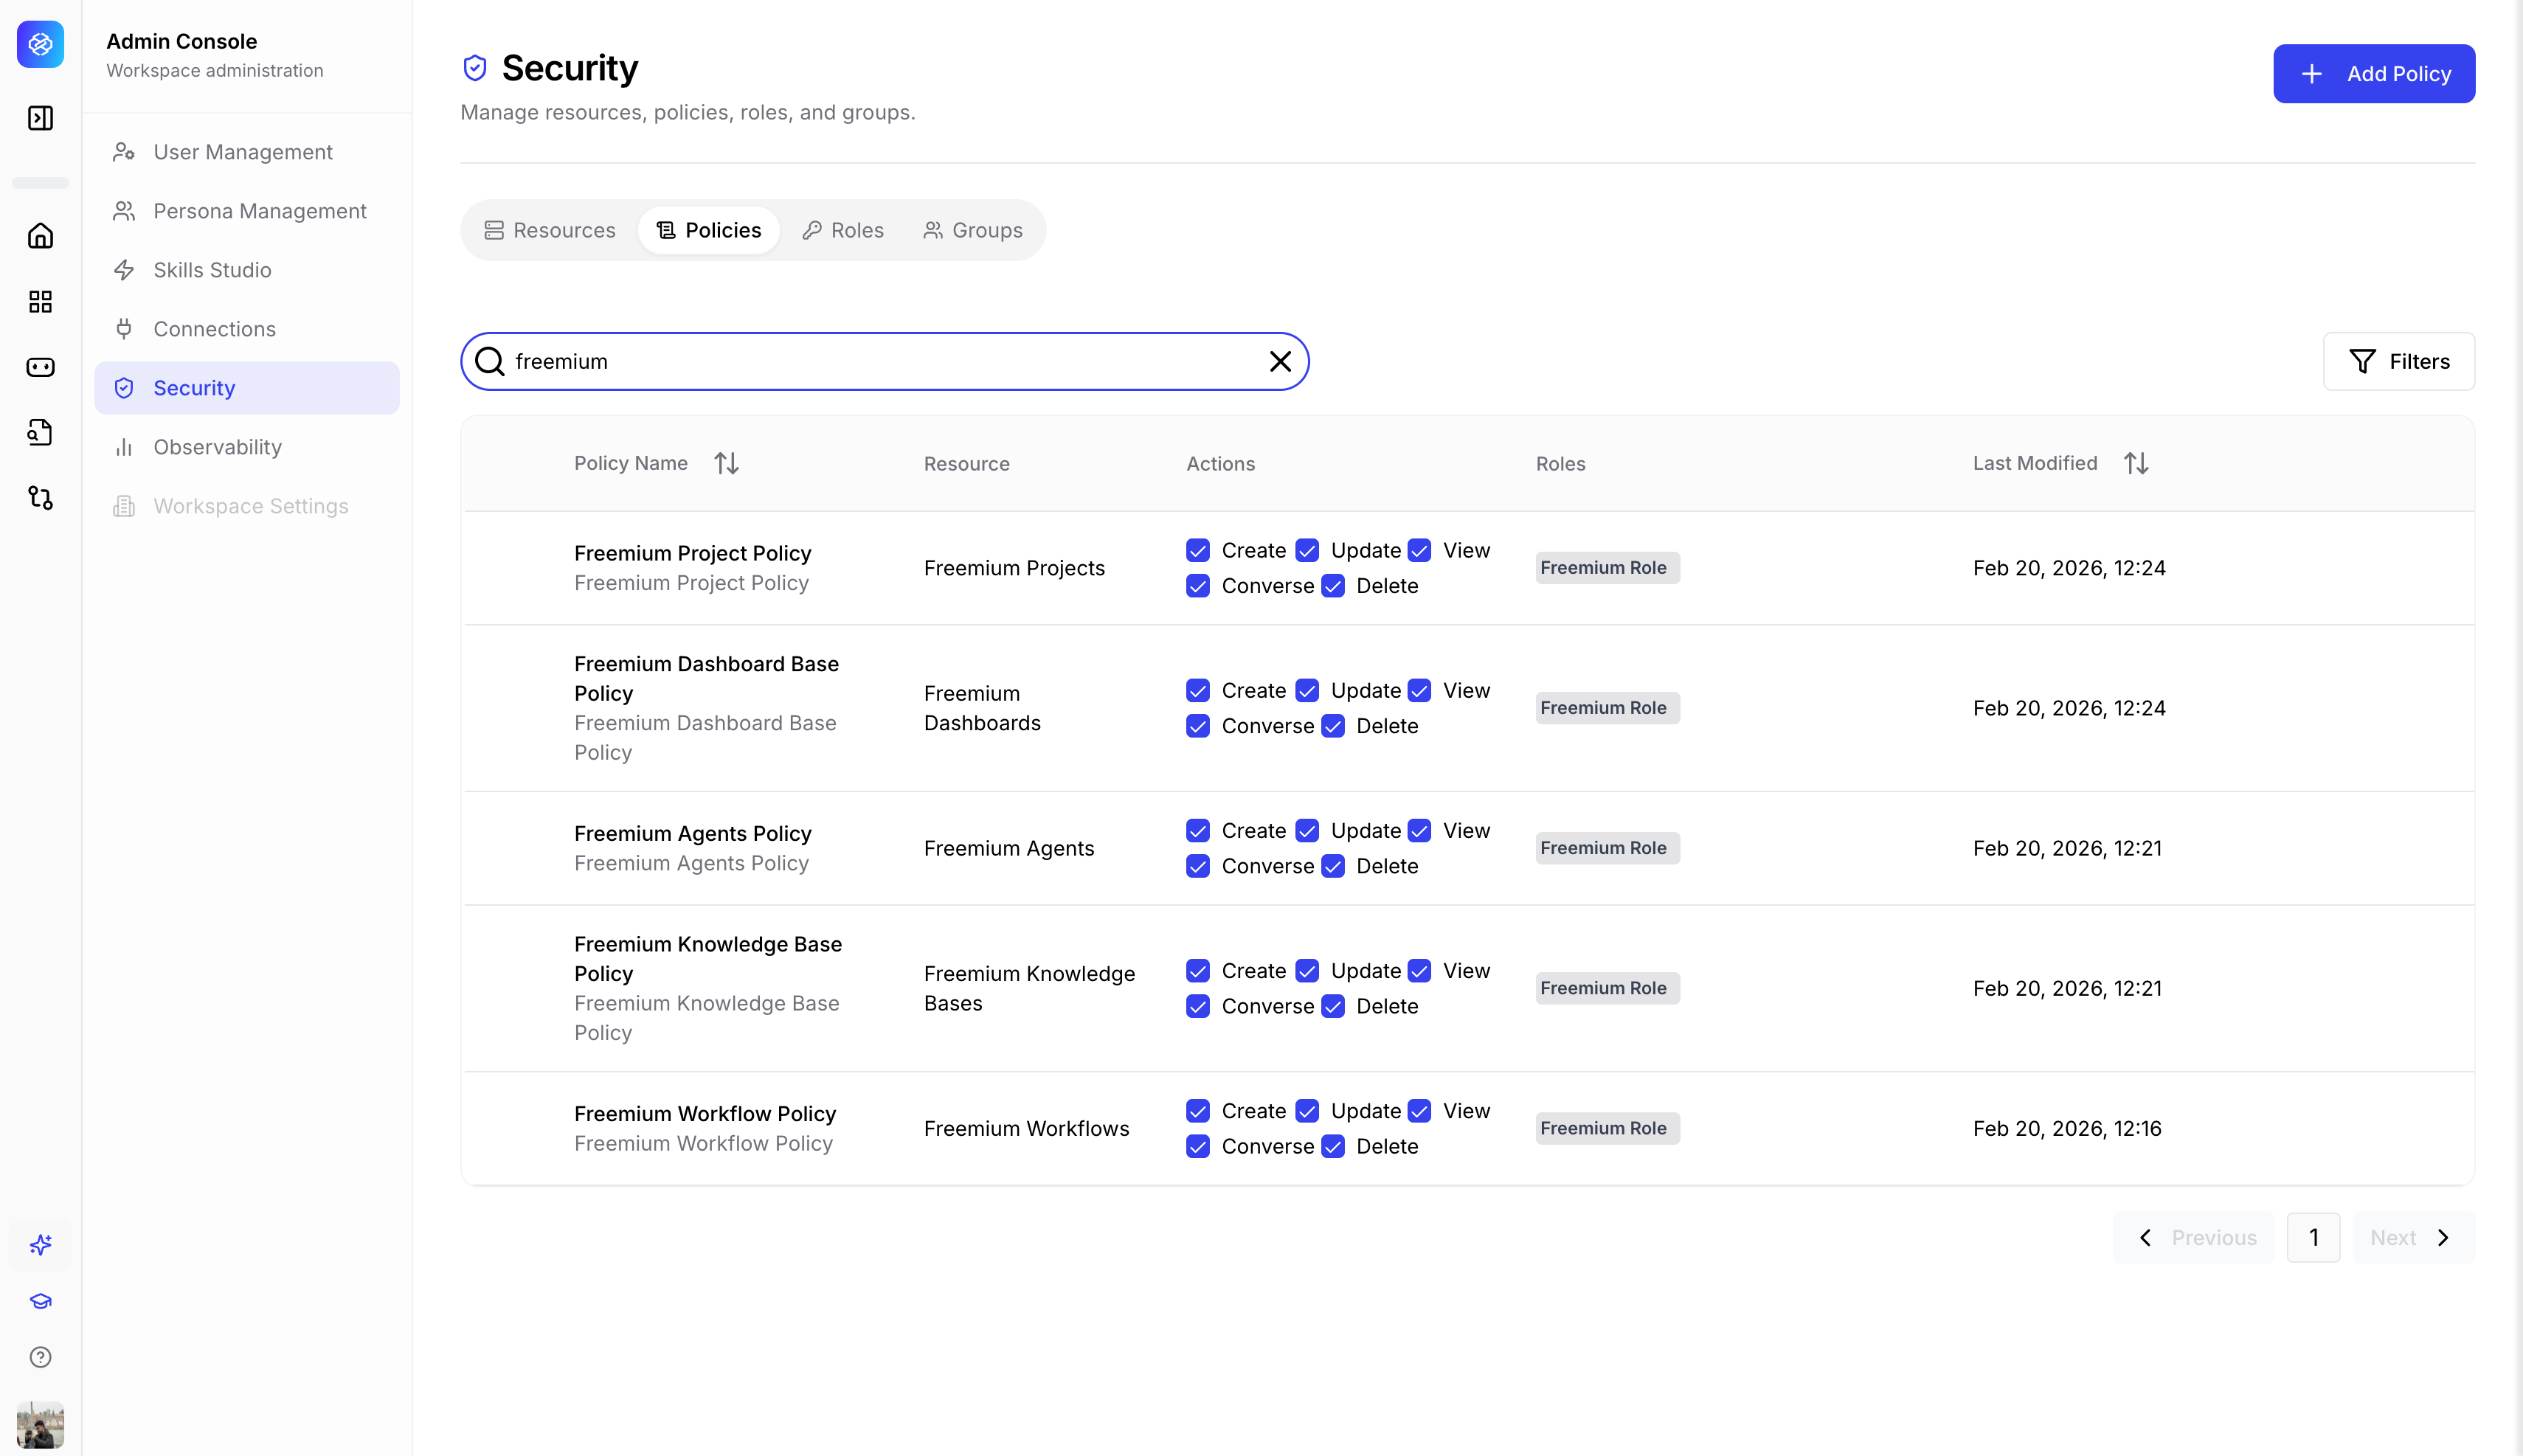
Task: Toggle Update checkbox for Freemium Knowledge Base Policy
Action: [1307, 971]
